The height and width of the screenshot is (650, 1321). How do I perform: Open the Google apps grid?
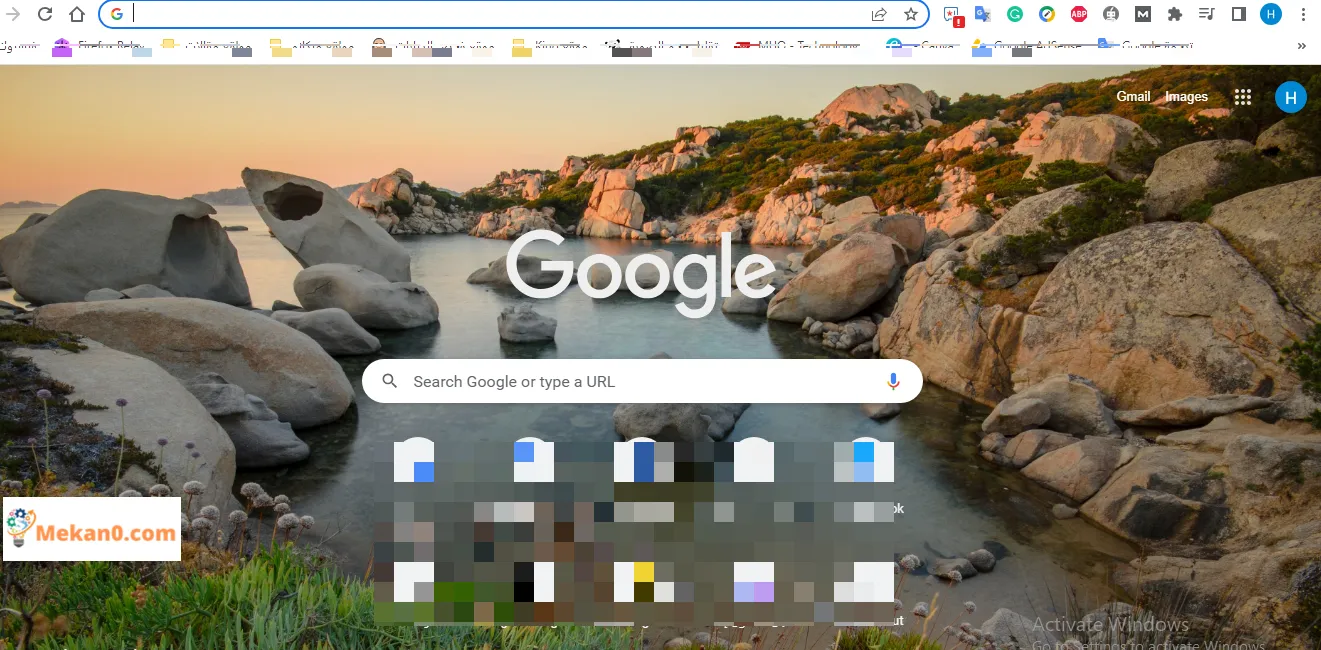(1243, 97)
